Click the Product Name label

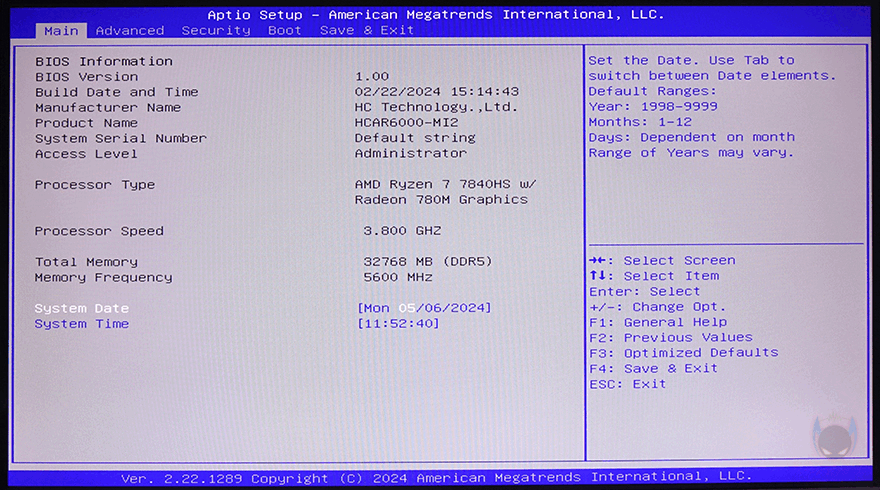[x=86, y=123]
